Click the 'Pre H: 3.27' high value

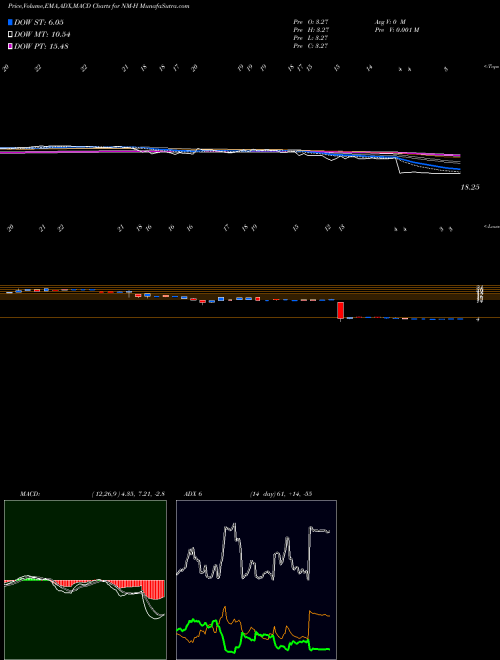[311, 30]
